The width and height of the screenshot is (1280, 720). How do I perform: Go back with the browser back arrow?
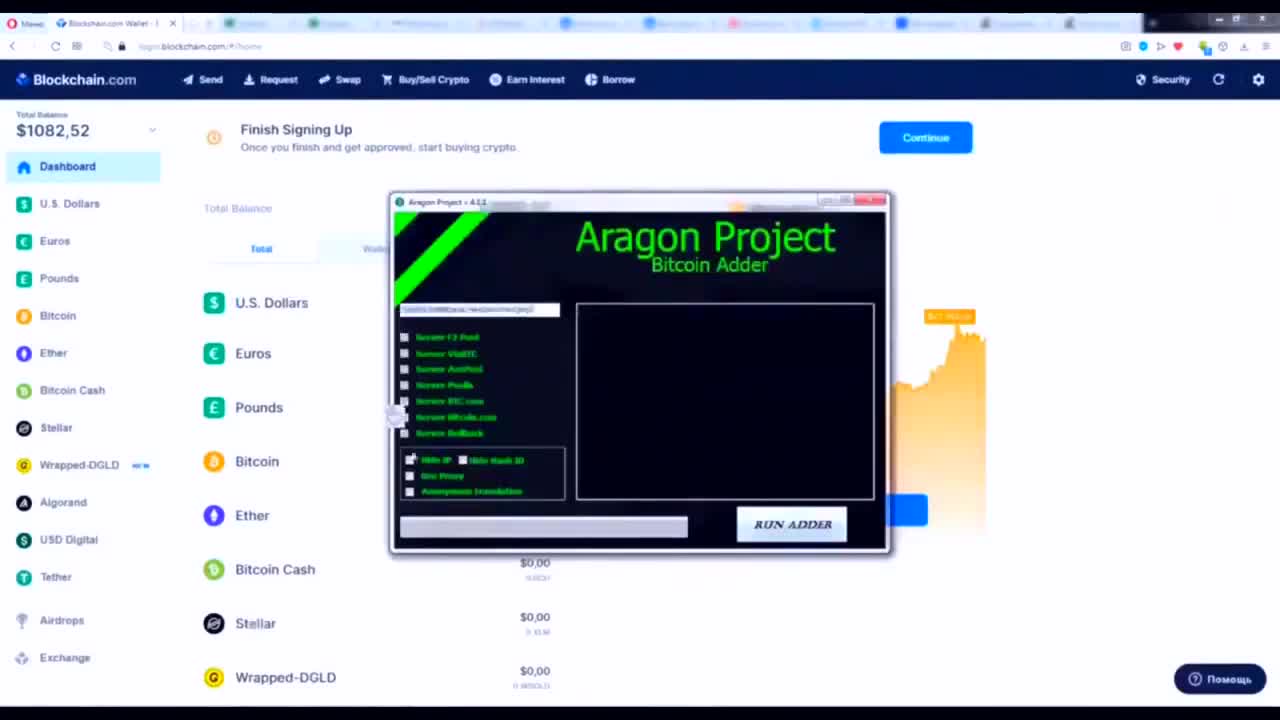pyautogui.click(x=12, y=46)
